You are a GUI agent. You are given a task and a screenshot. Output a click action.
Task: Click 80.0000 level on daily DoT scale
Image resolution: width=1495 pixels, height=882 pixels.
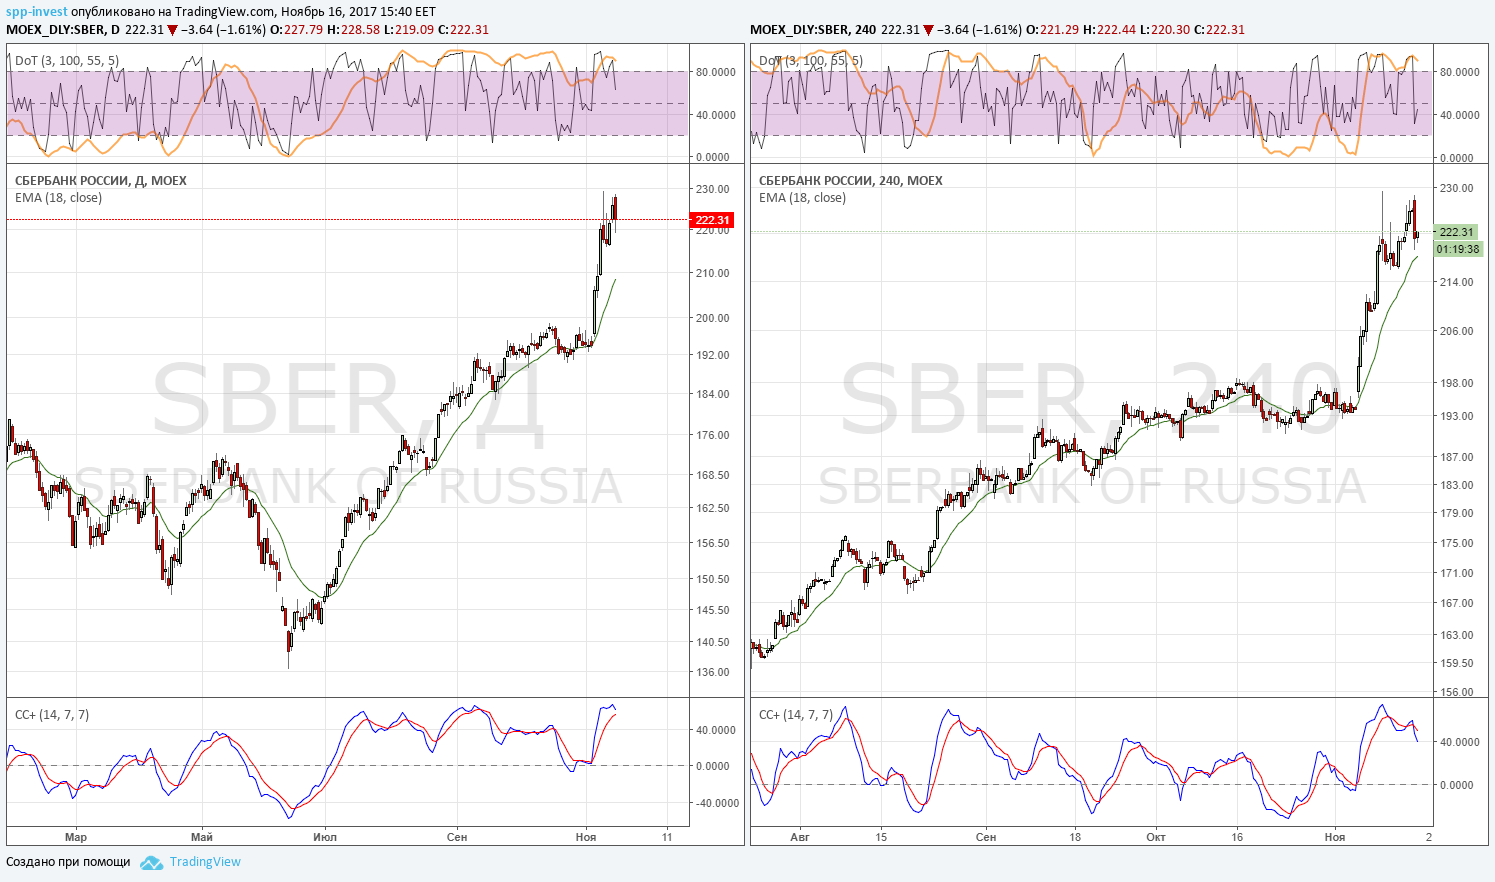tap(715, 72)
